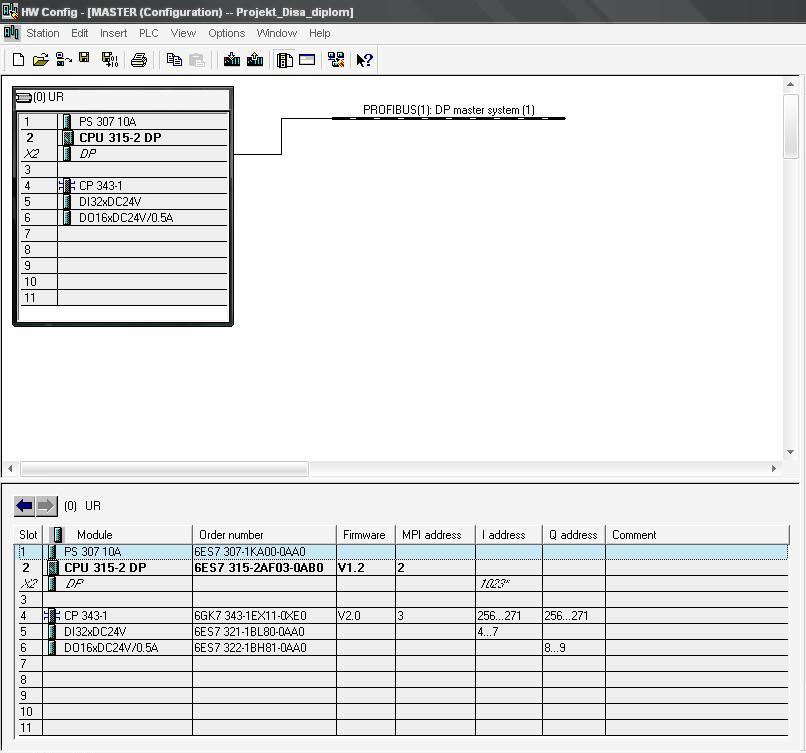Image resolution: width=806 pixels, height=753 pixels.
Task: Open the PLC menu
Action: 149,33
